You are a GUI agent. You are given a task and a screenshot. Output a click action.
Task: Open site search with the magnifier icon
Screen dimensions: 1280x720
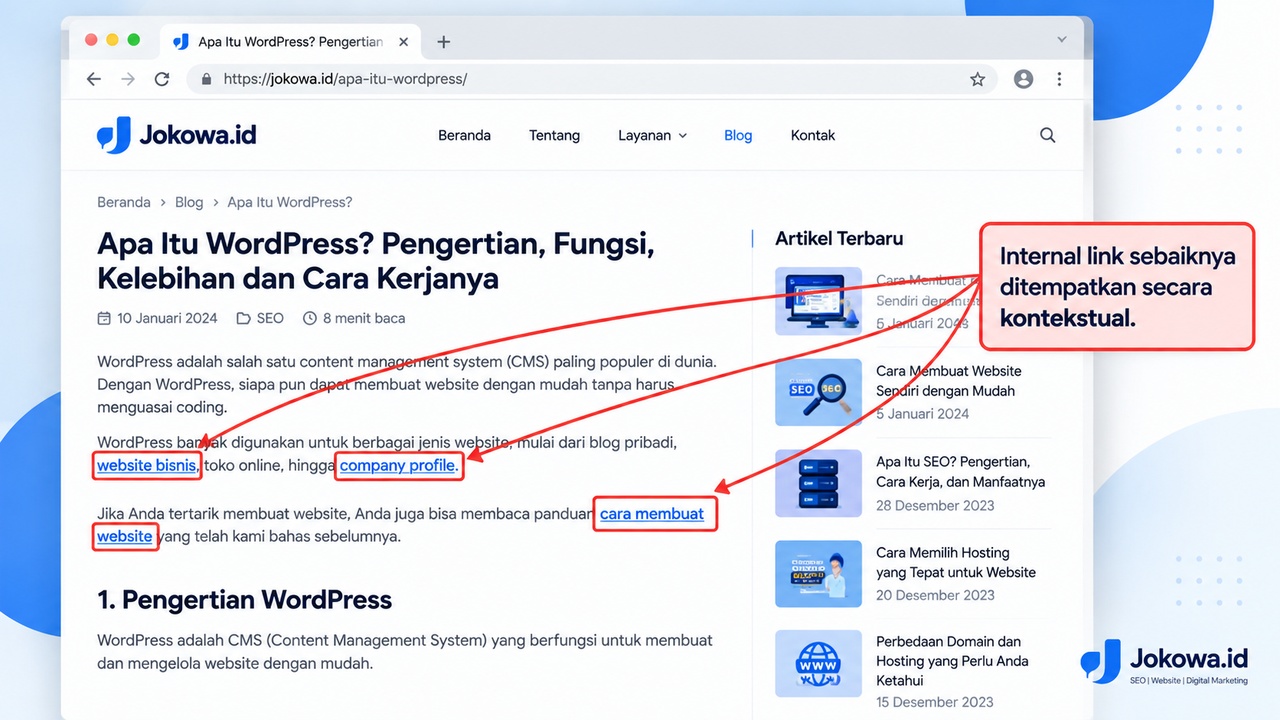tap(1048, 135)
